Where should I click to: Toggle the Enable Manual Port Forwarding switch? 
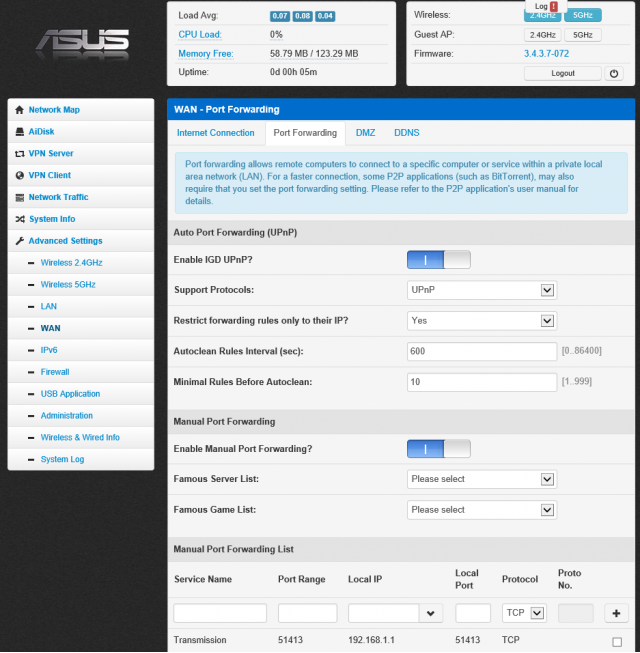438,449
